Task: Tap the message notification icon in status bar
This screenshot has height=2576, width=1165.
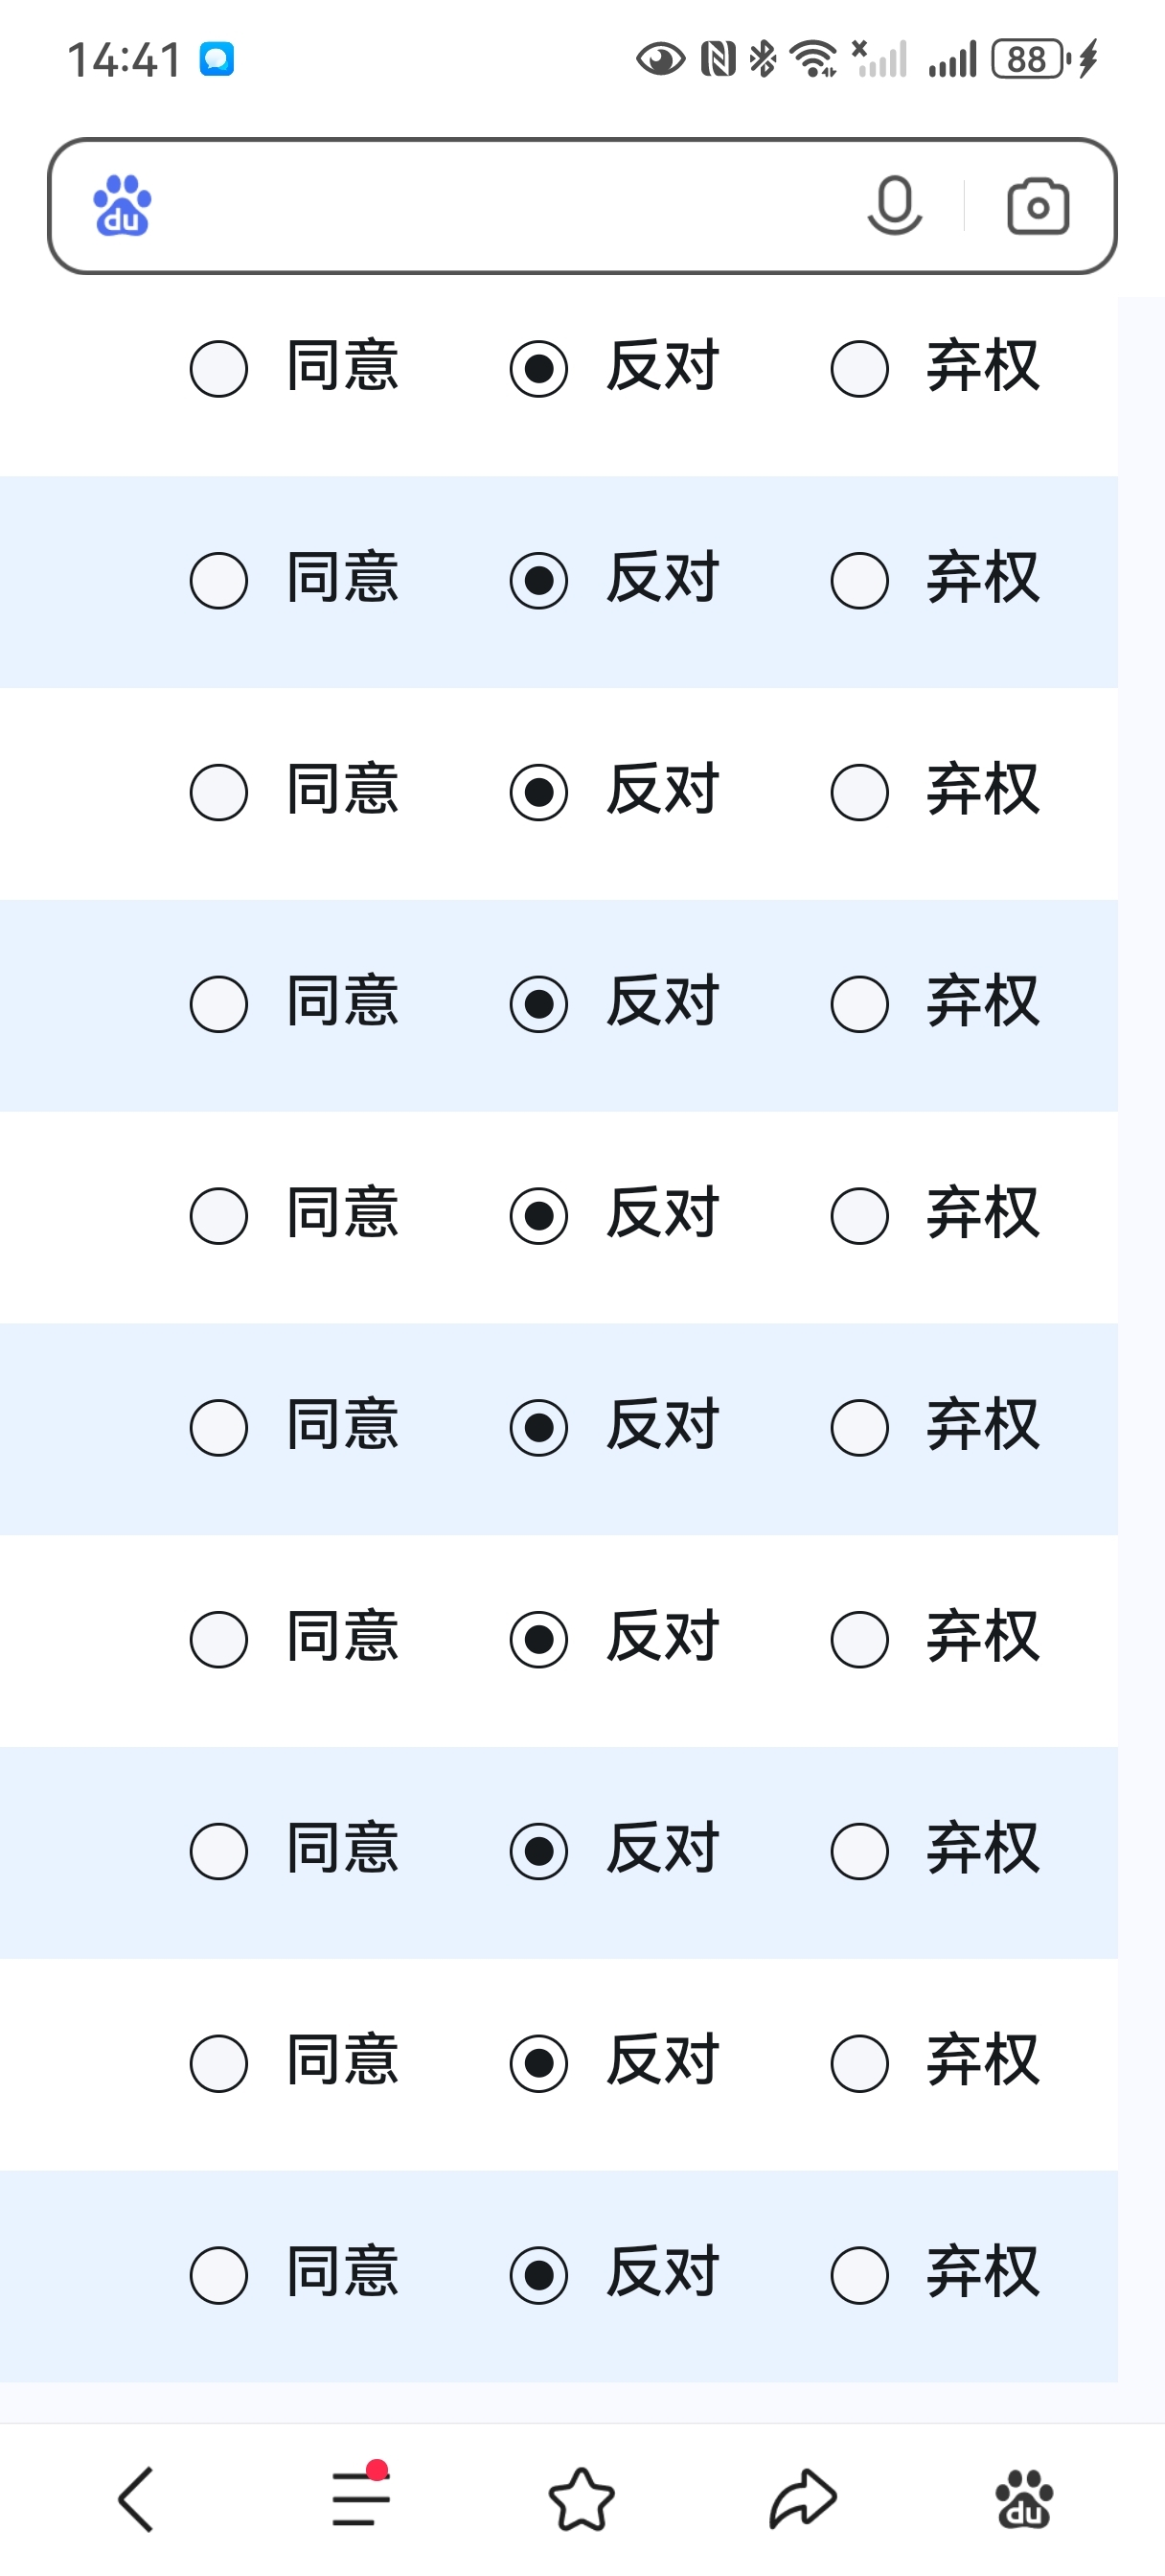Action: click(x=217, y=59)
